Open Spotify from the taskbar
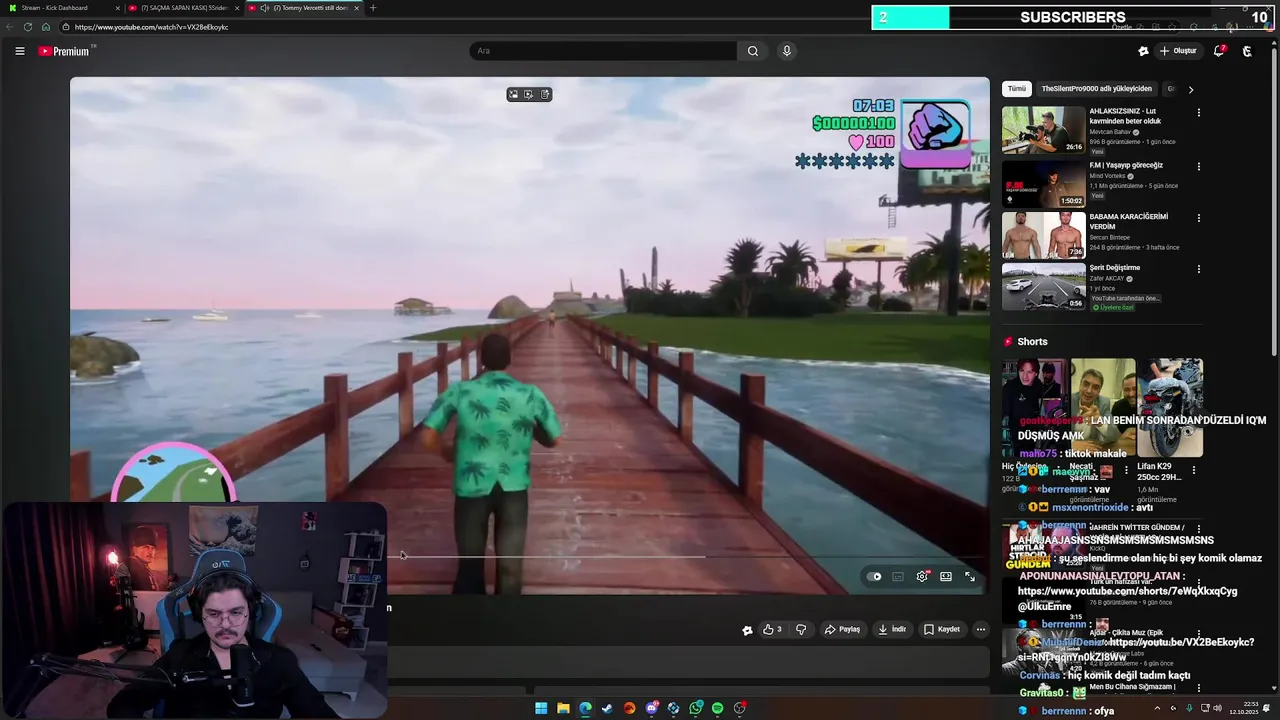 (x=717, y=708)
